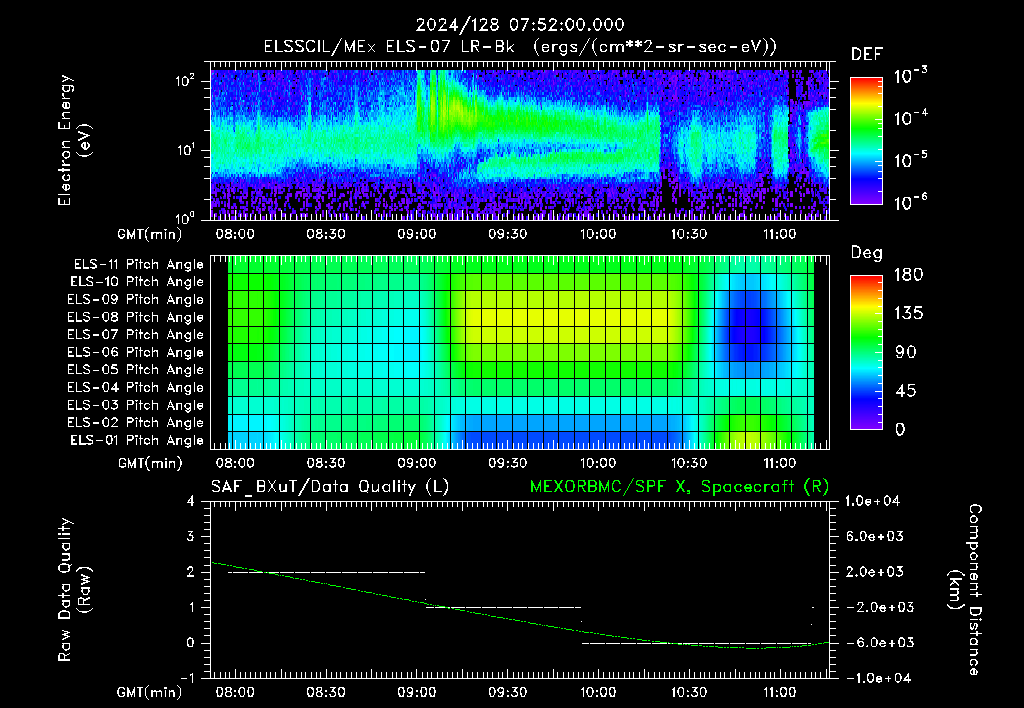The width and height of the screenshot is (1024, 708).
Task: Select the Component Distance (km) axis label
Action: pyautogui.click(x=965, y=590)
